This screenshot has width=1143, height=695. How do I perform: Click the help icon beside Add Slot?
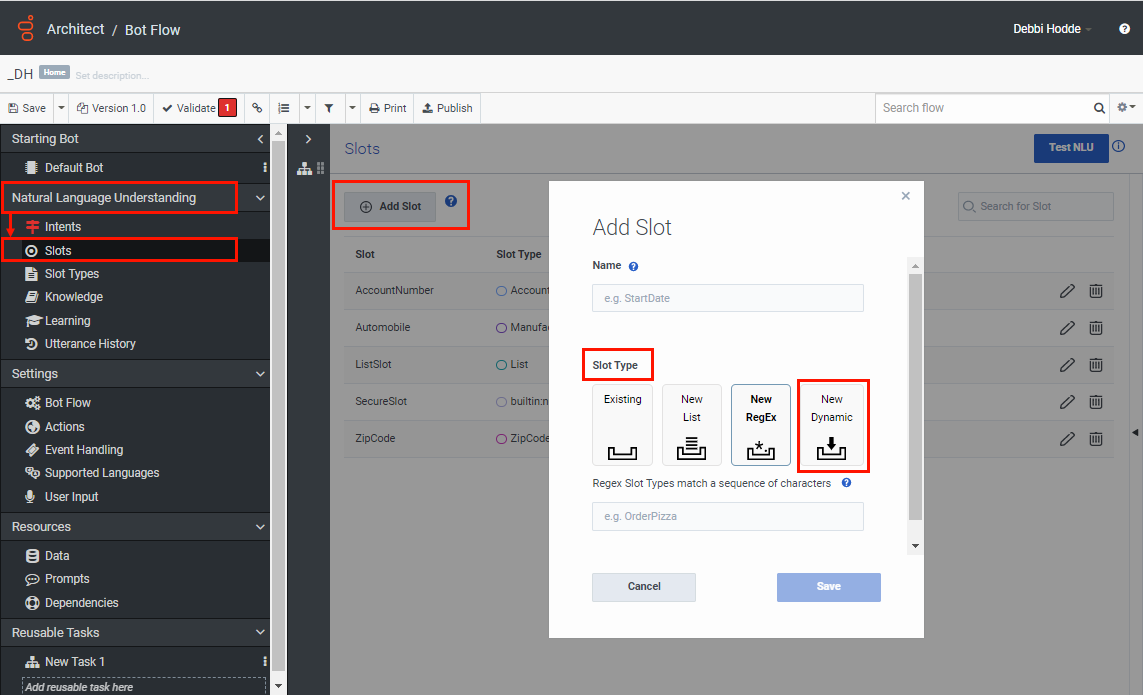click(x=451, y=200)
